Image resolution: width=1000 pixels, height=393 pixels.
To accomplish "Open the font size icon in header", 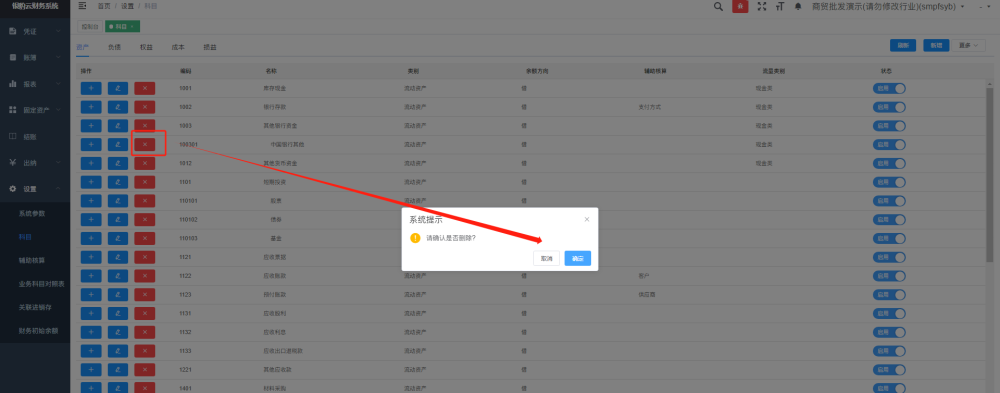I will point(779,6).
